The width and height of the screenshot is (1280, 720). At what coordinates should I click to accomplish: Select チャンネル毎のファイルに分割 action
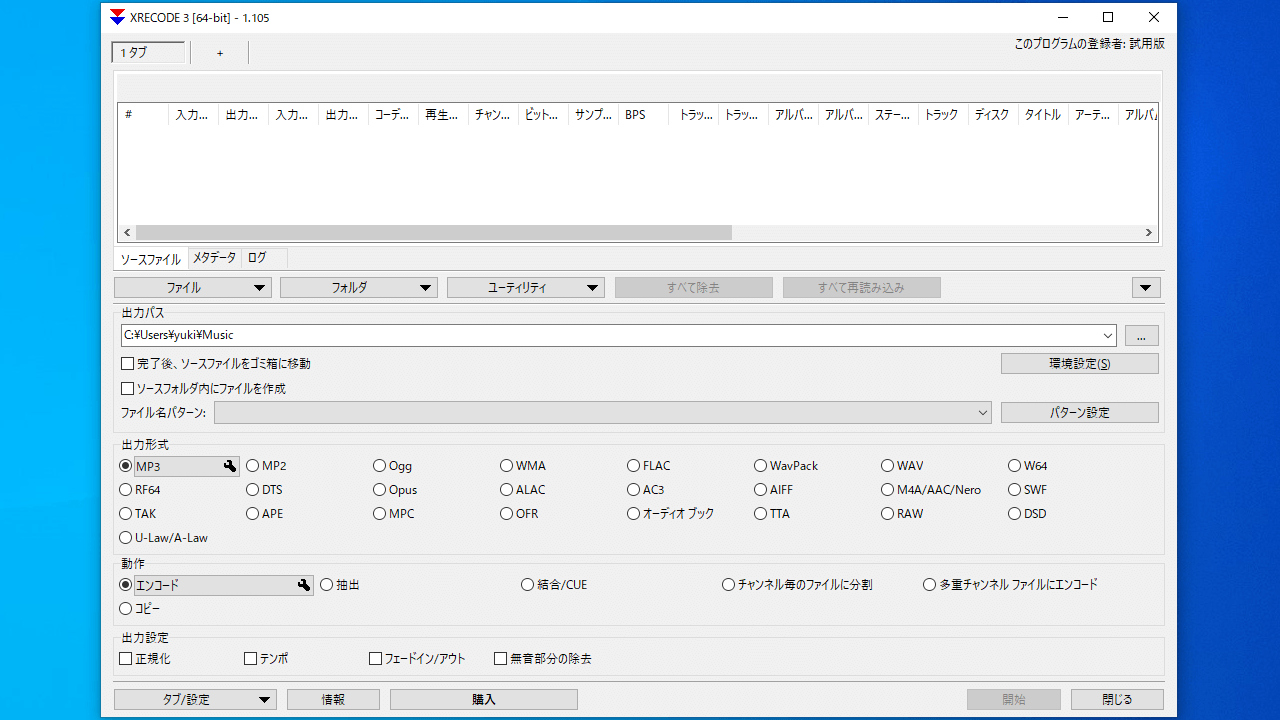[x=797, y=585]
